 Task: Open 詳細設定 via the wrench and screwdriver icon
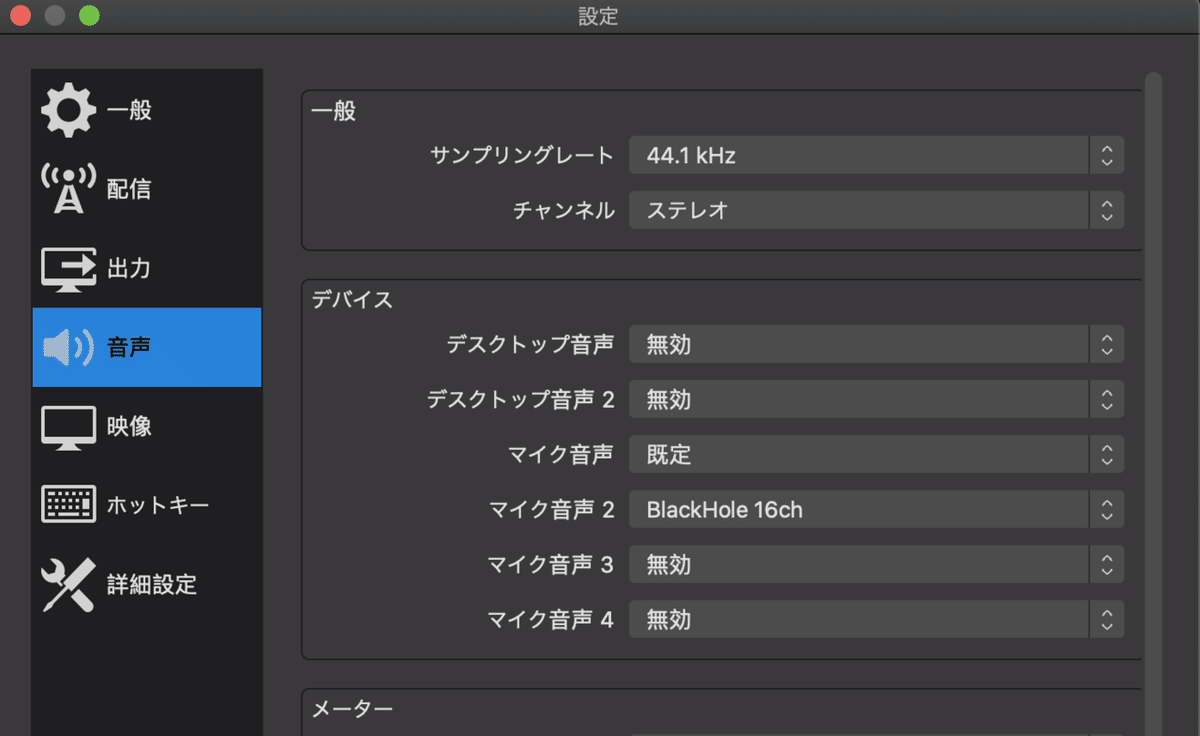tap(68, 585)
